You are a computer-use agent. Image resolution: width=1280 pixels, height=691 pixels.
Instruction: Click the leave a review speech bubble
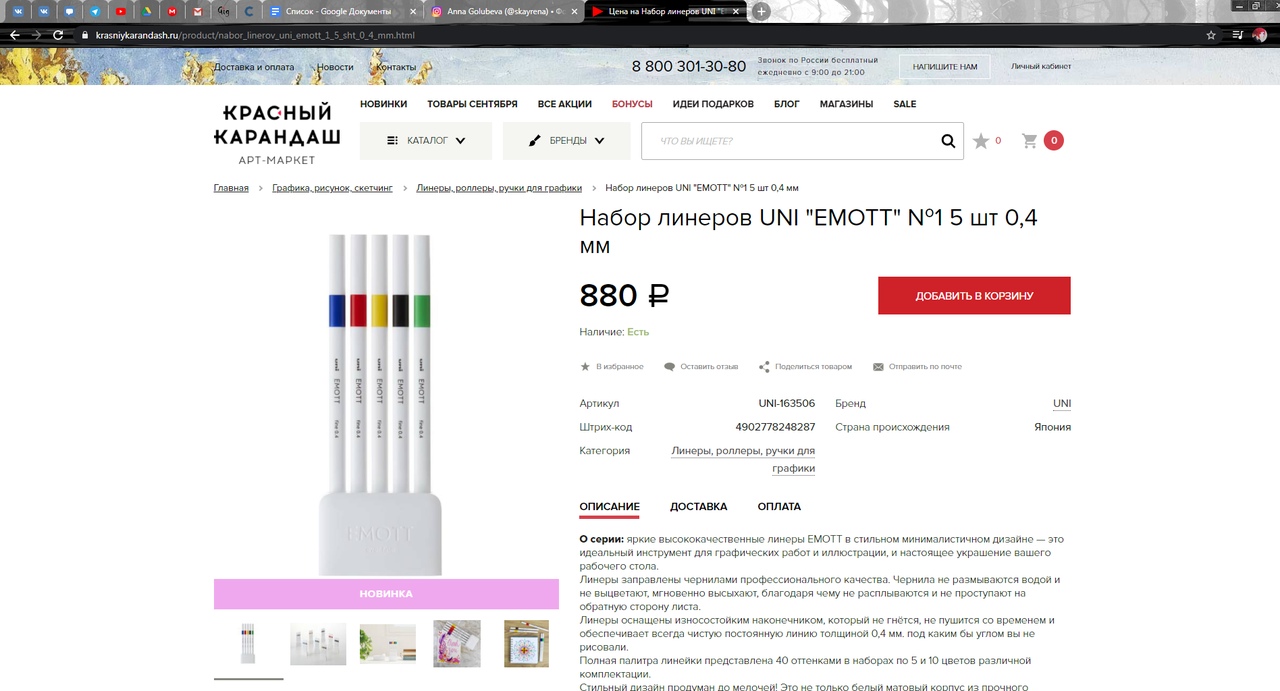tap(669, 367)
